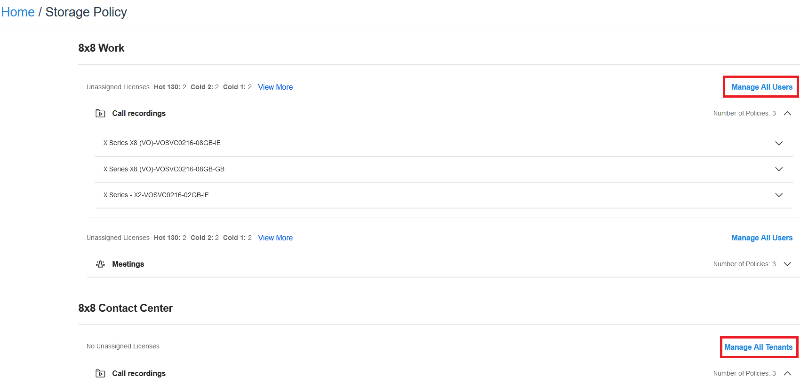Image resolution: width=800 pixels, height=385 pixels.
Task: Open Manage All Users above Meetings
Action: click(x=762, y=238)
